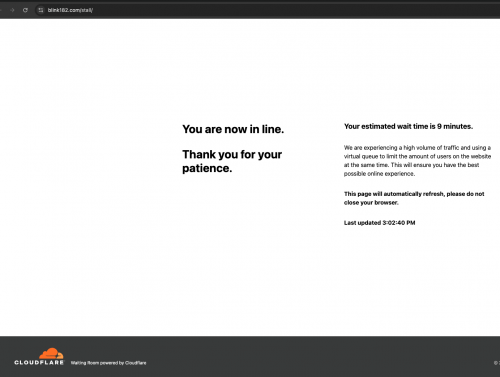
Task: Click the blink182.com address bar URL
Action: coord(70,10)
